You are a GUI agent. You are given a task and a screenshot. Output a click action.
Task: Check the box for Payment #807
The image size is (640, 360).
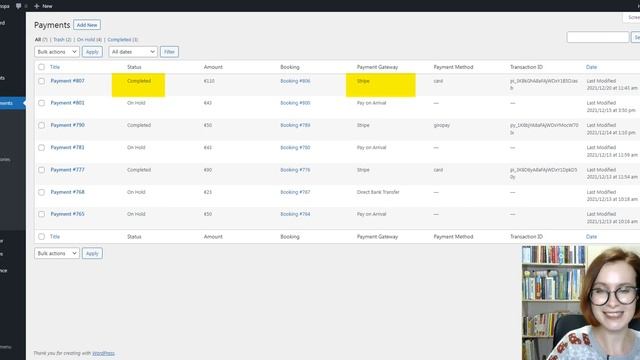(x=41, y=81)
